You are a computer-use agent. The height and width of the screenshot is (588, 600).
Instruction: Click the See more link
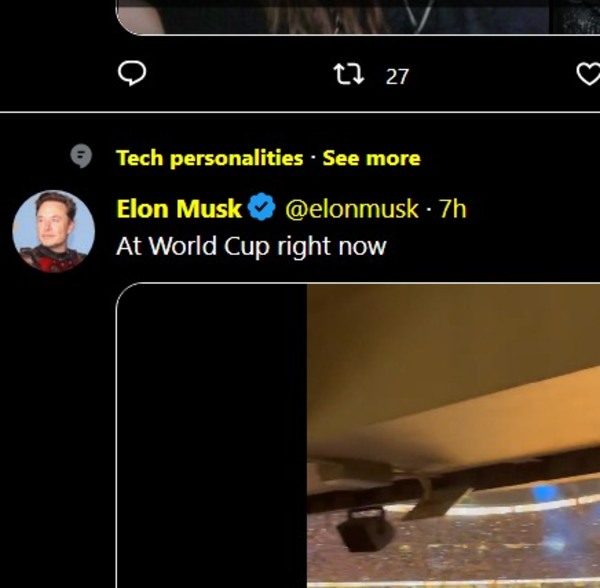click(372, 158)
